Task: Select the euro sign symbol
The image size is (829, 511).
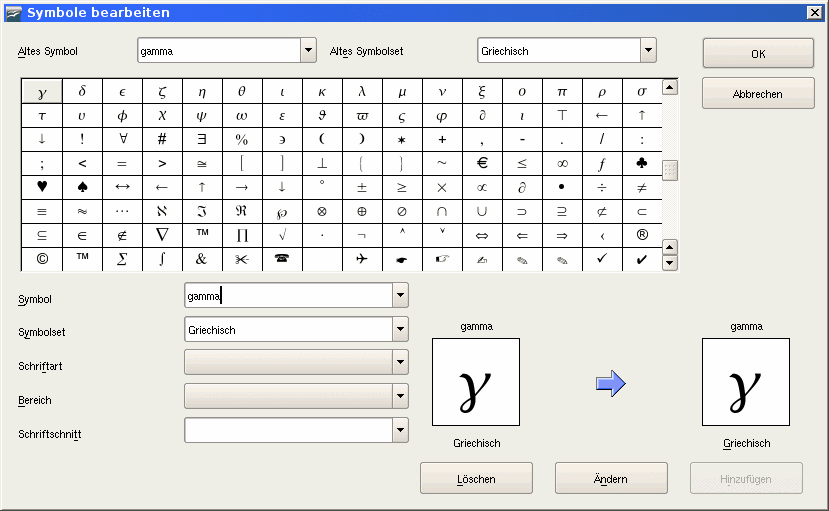Action: click(482, 163)
